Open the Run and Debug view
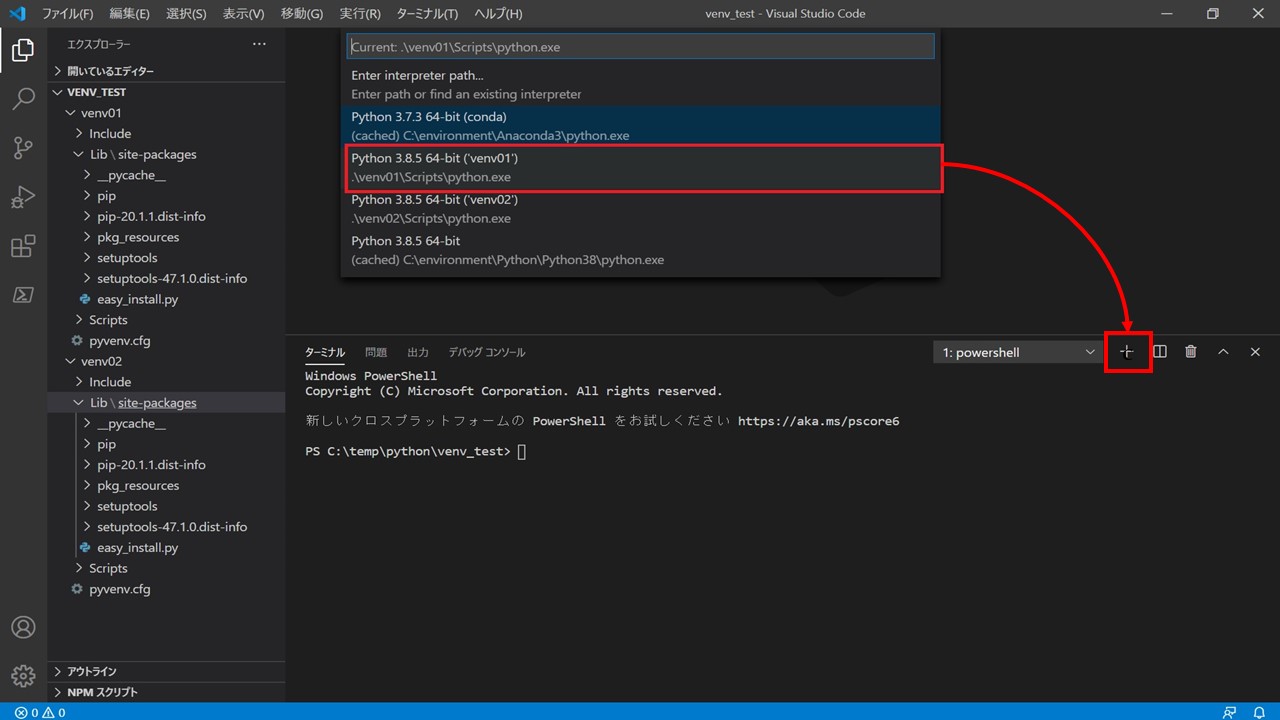1280x720 pixels. point(24,196)
